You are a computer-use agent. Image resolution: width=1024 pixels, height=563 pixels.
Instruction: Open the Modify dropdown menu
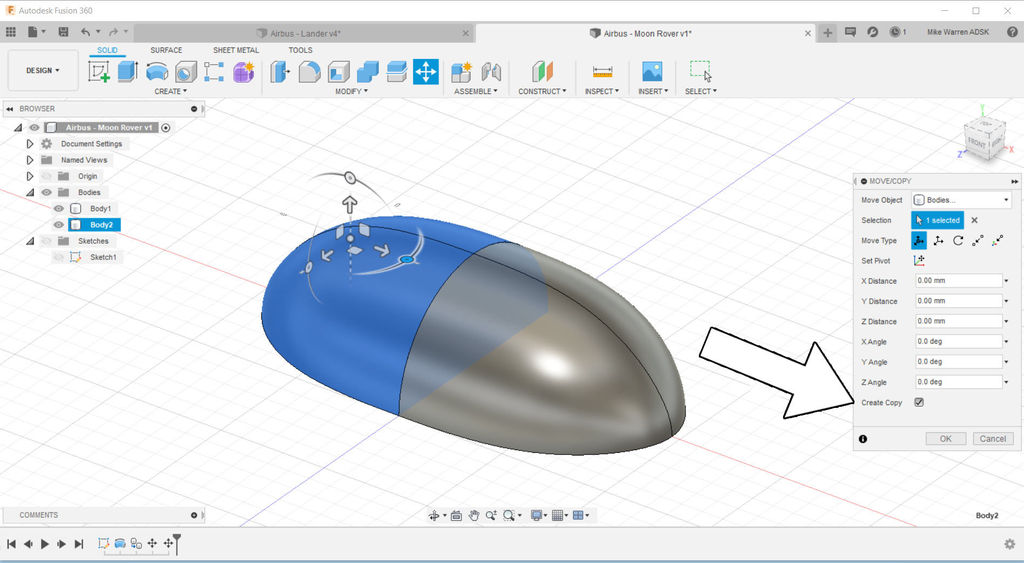(351, 91)
